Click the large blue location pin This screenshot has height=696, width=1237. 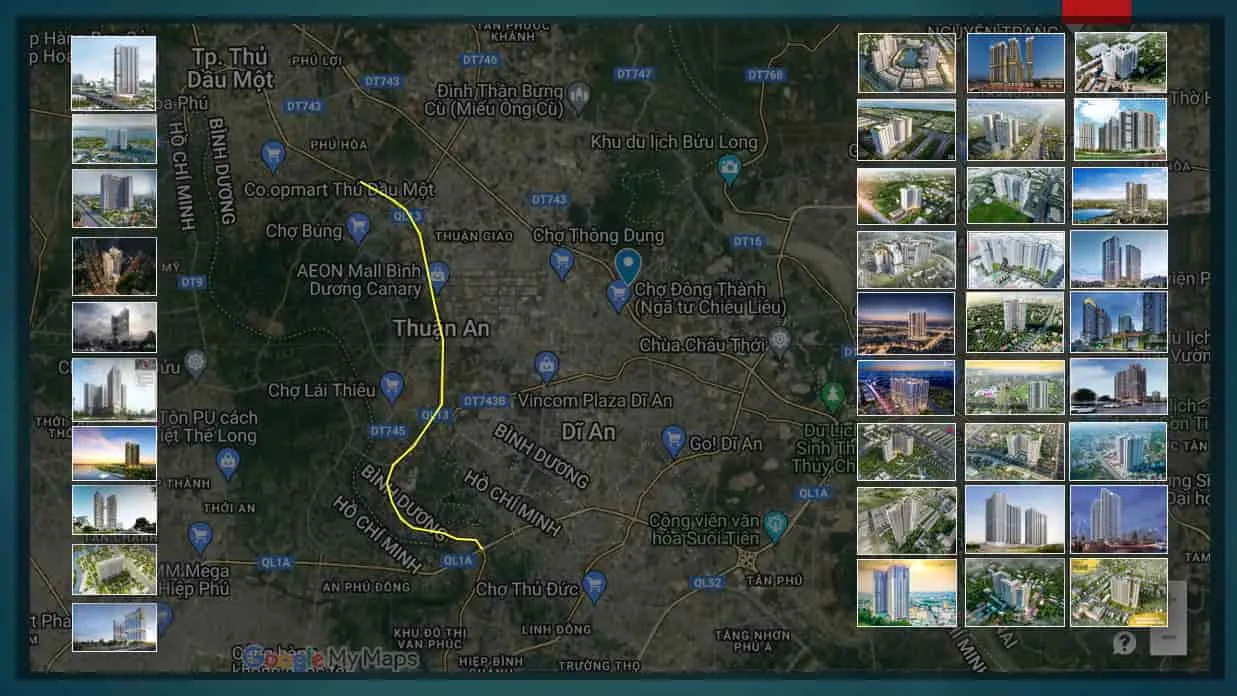(x=628, y=266)
